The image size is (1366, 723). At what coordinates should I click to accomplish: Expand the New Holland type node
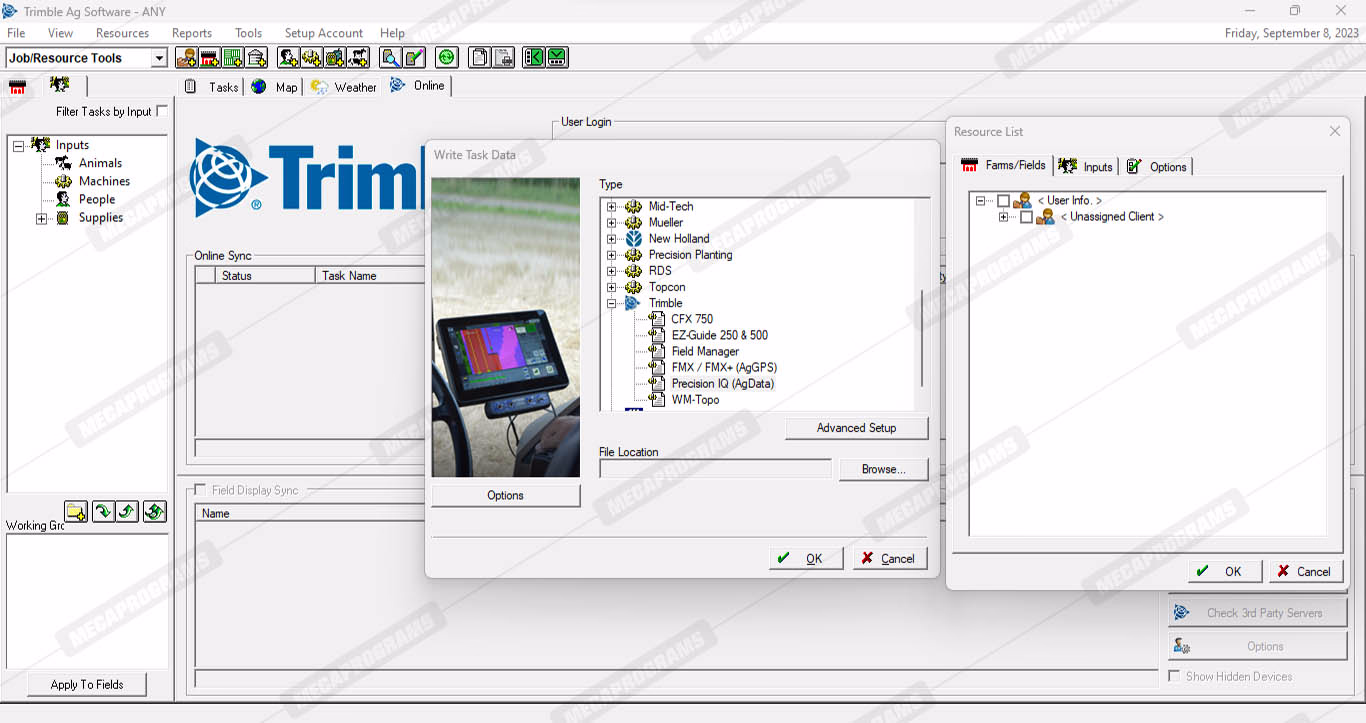pyautogui.click(x=612, y=239)
